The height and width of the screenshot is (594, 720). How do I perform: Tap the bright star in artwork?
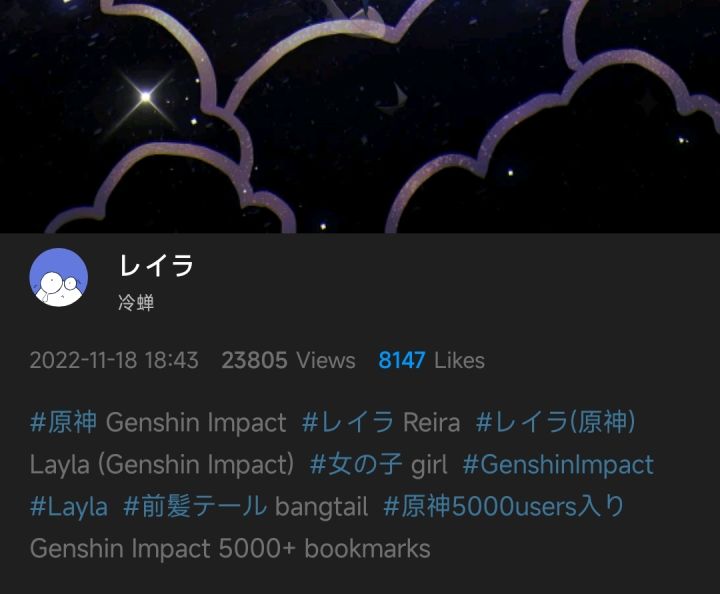tap(146, 97)
